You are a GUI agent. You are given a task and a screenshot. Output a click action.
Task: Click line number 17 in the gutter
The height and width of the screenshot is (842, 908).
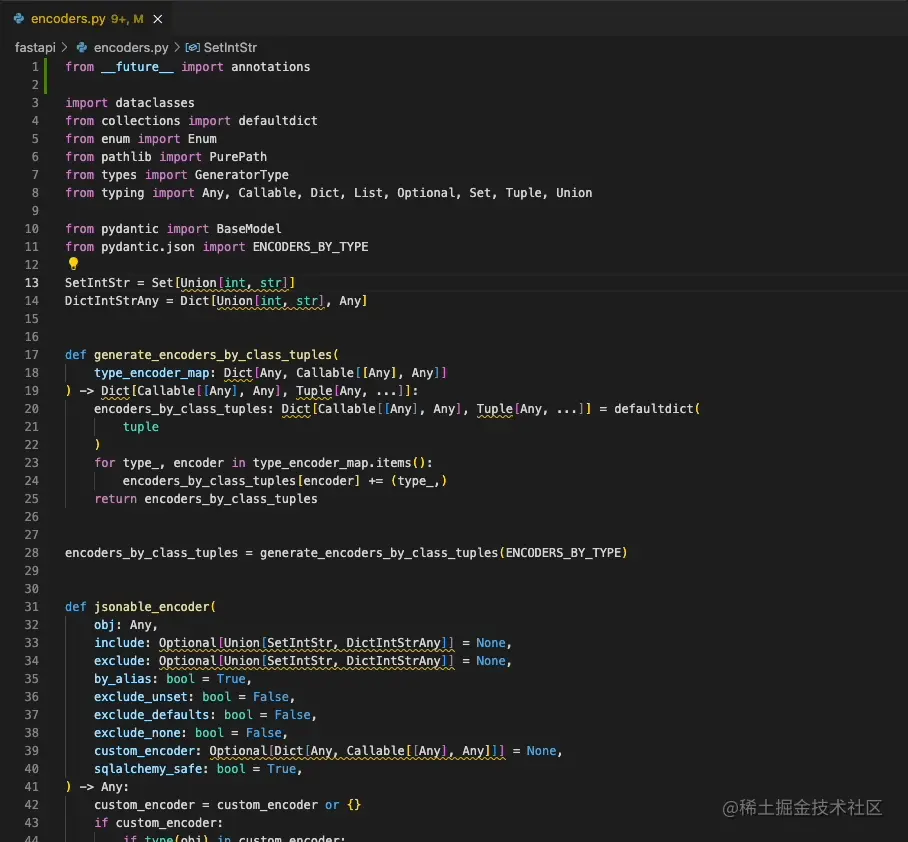point(31,354)
